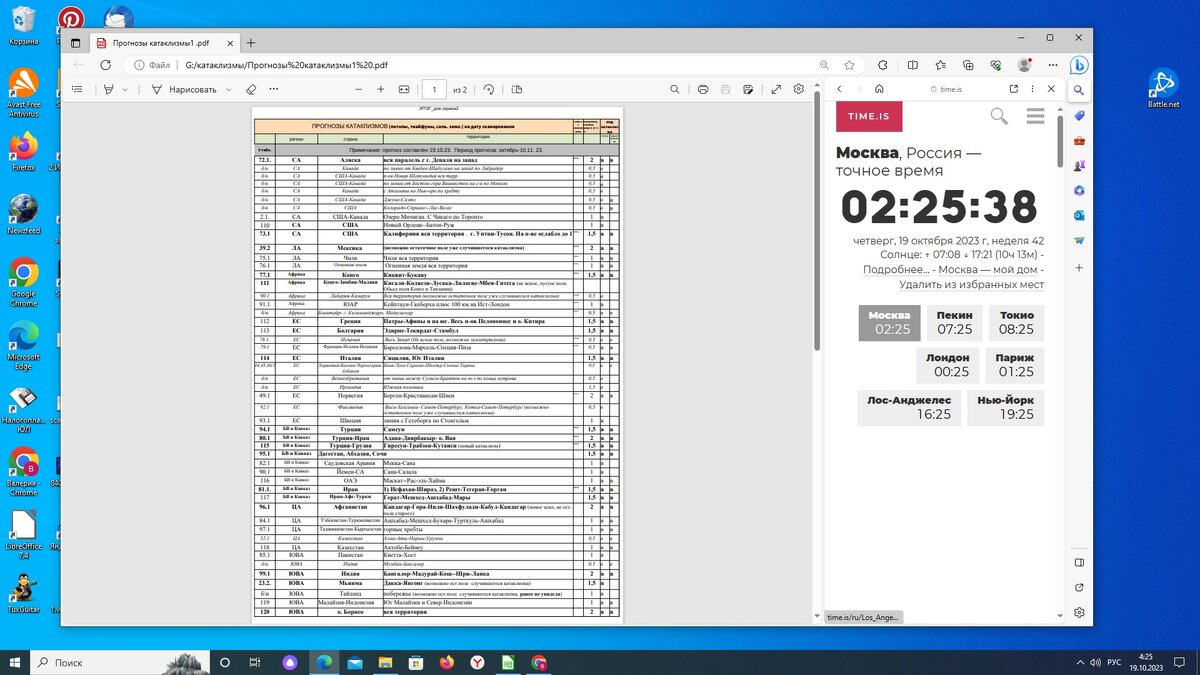Open Edge sidebar Shopping tag icon
The height and width of the screenshot is (675, 1200).
click(x=1080, y=116)
